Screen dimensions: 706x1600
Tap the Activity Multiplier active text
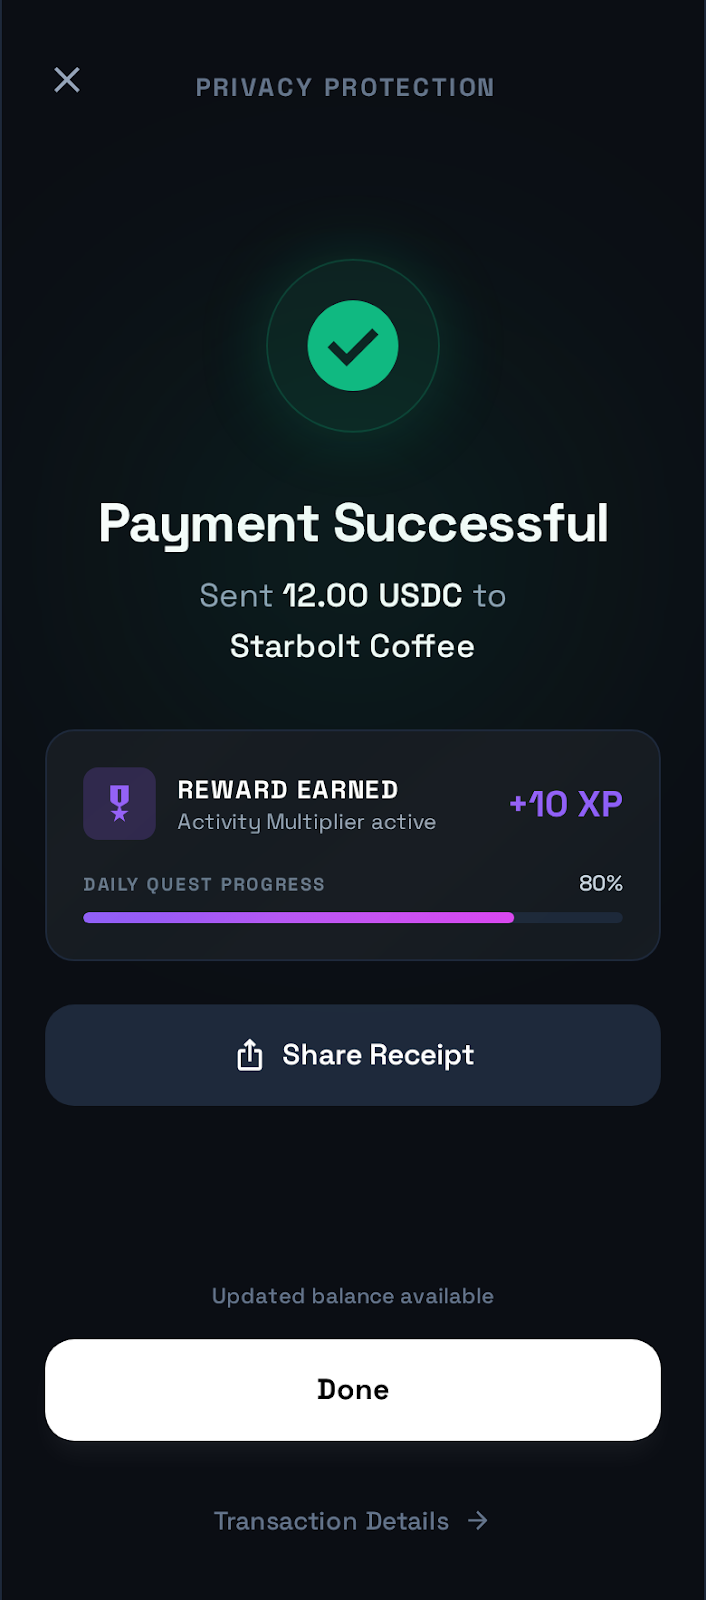pos(307,822)
